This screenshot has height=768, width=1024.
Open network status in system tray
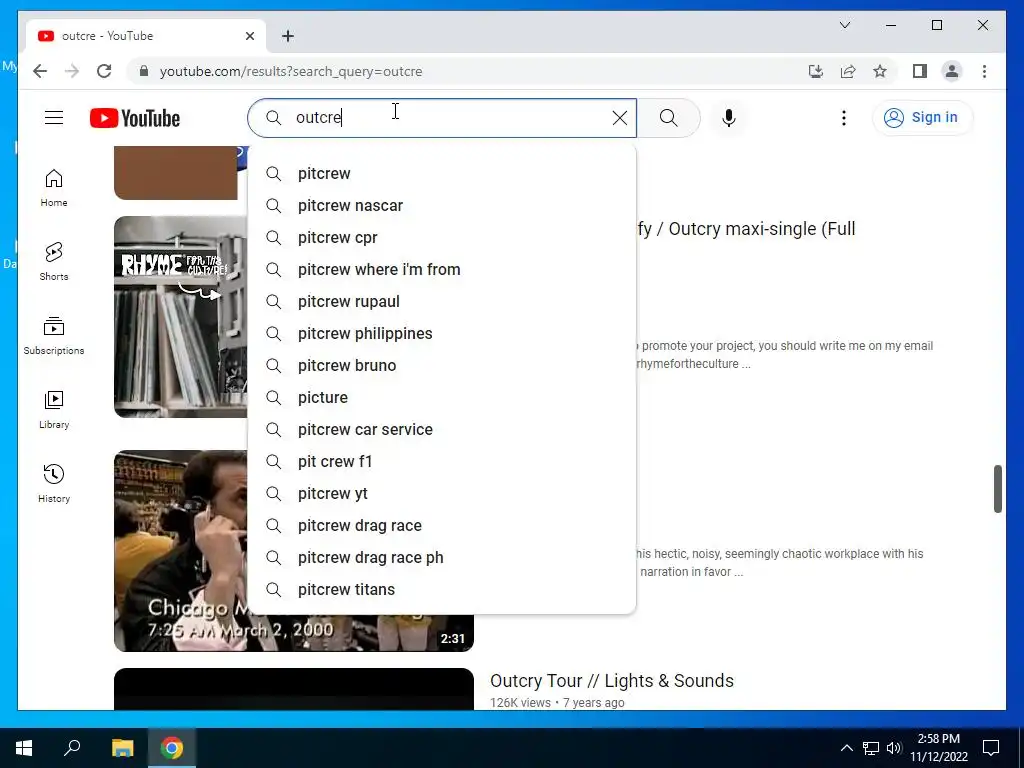(871, 748)
